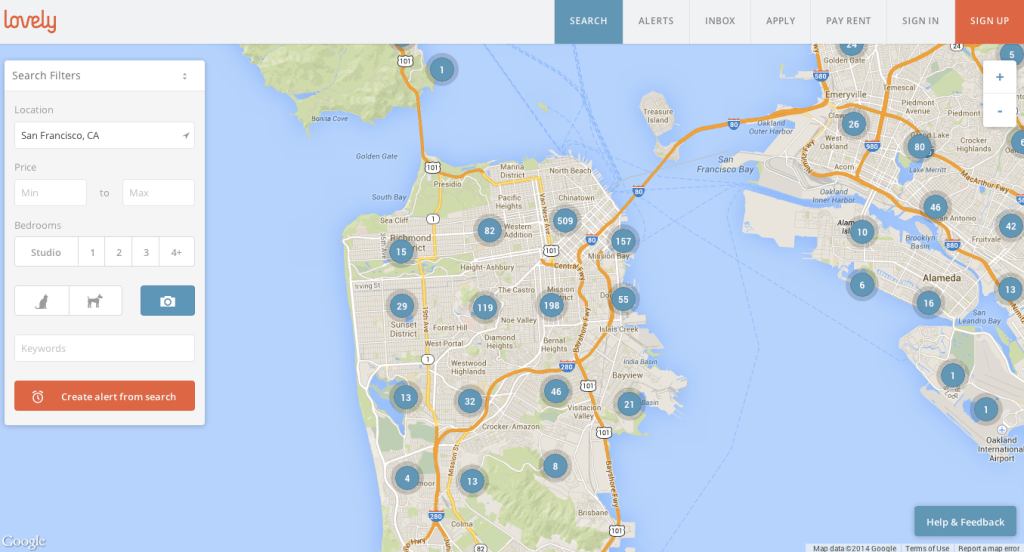Open the 6 listings marker near Alameda
The height and width of the screenshot is (552, 1024).
coord(862,285)
